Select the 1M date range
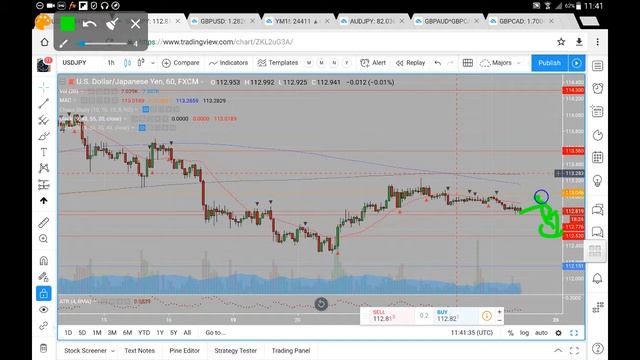The width and height of the screenshot is (640, 360). [97, 333]
